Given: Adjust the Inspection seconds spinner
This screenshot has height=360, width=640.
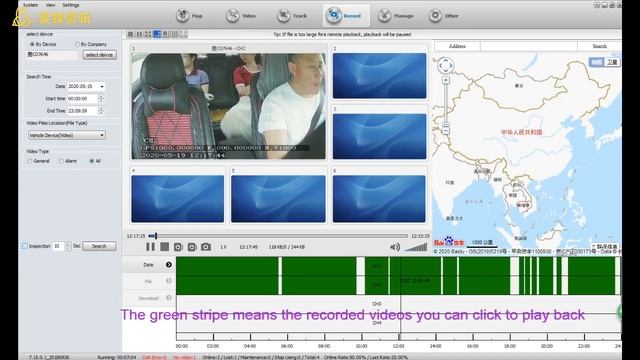Looking at the screenshot, I should [x=68, y=246].
